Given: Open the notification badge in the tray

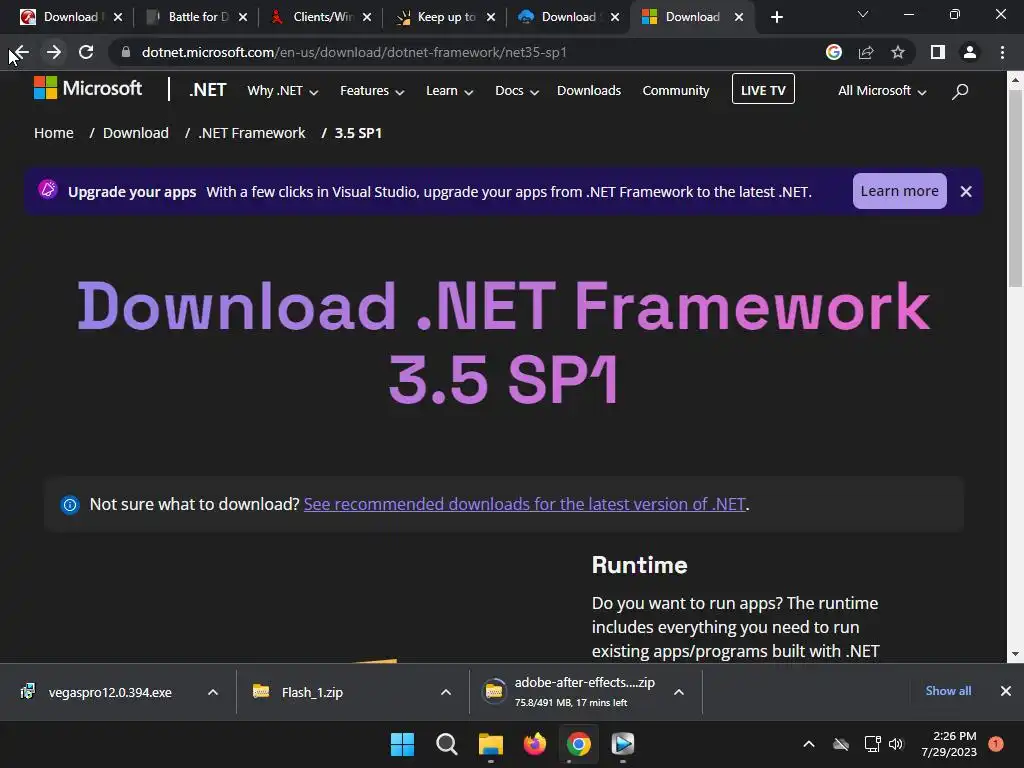Looking at the screenshot, I should click(996, 744).
